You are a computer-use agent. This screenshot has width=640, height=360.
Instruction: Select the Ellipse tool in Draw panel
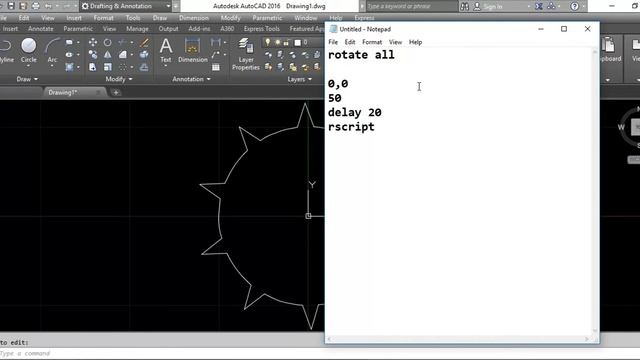coord(69,55)
